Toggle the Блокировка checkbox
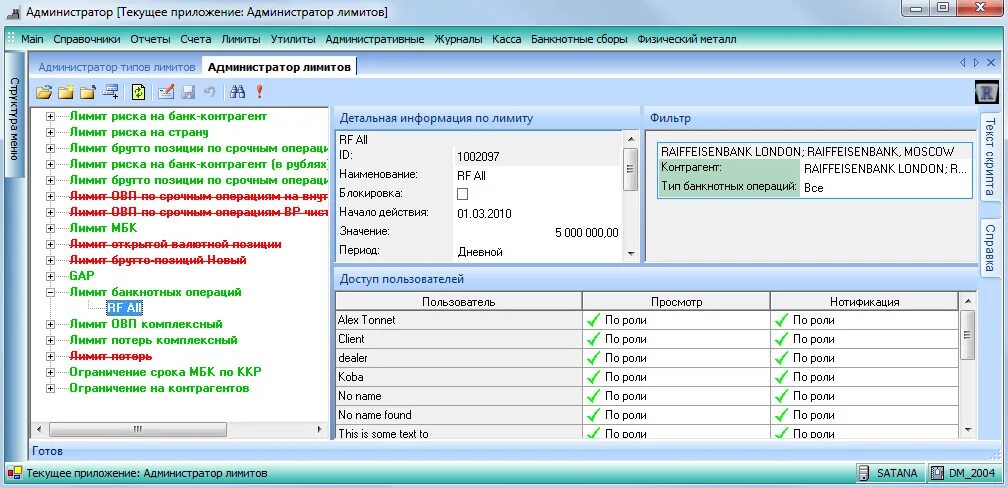The height and width of the screenshot is (488, 1008). coord(462,194)
